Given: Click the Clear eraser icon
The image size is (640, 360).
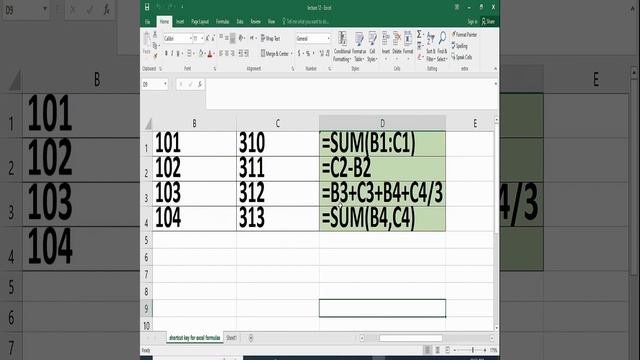Looking at the screenshot, I should 420,57.
